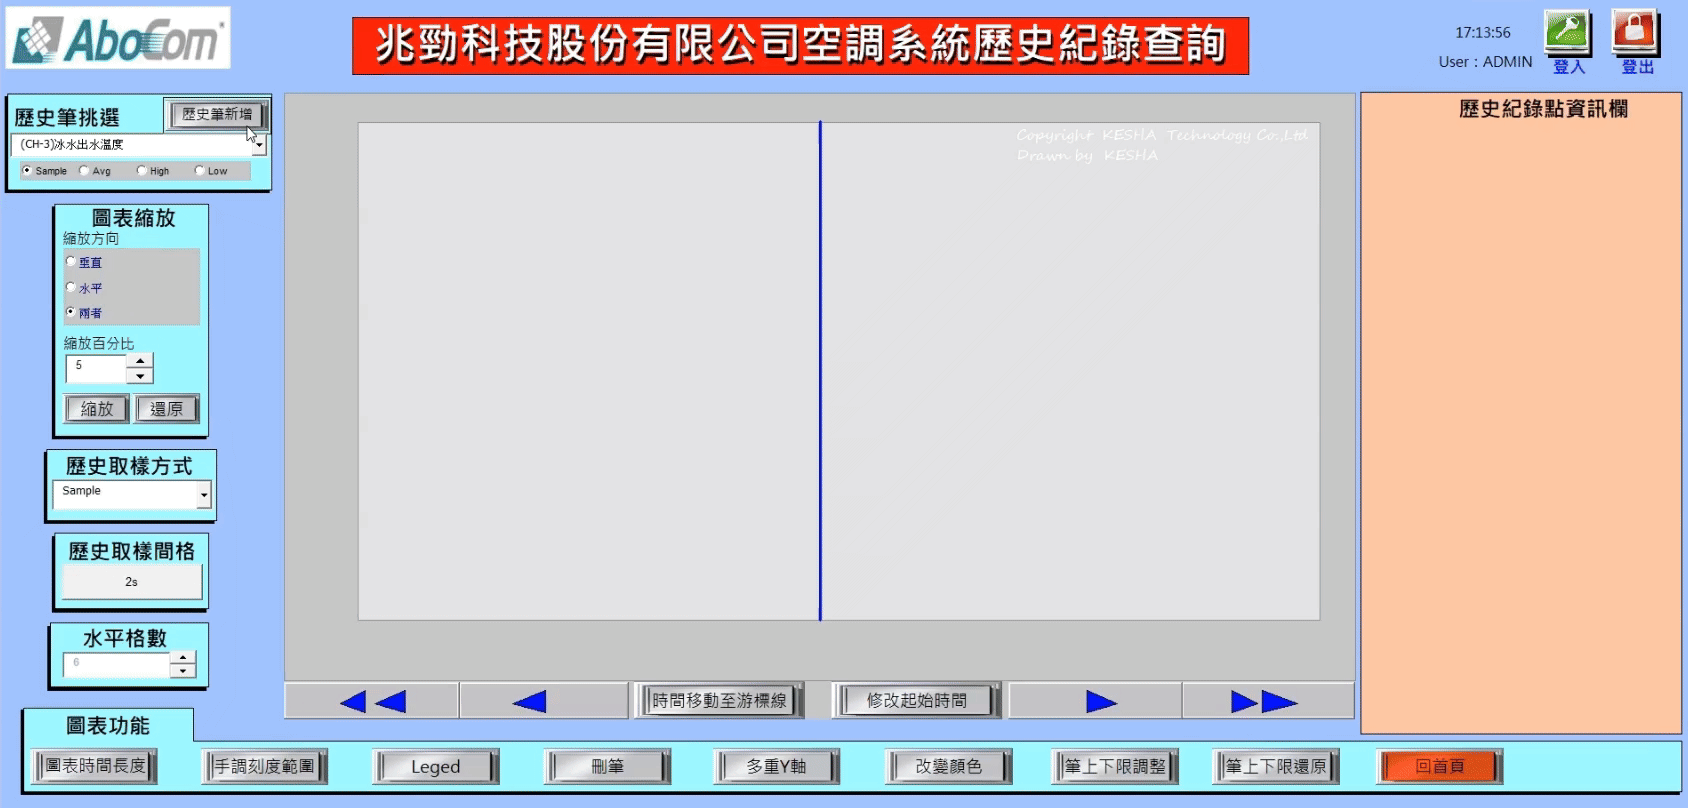
Task: Click the 2s sampling interval field
Action: [131, 582]
